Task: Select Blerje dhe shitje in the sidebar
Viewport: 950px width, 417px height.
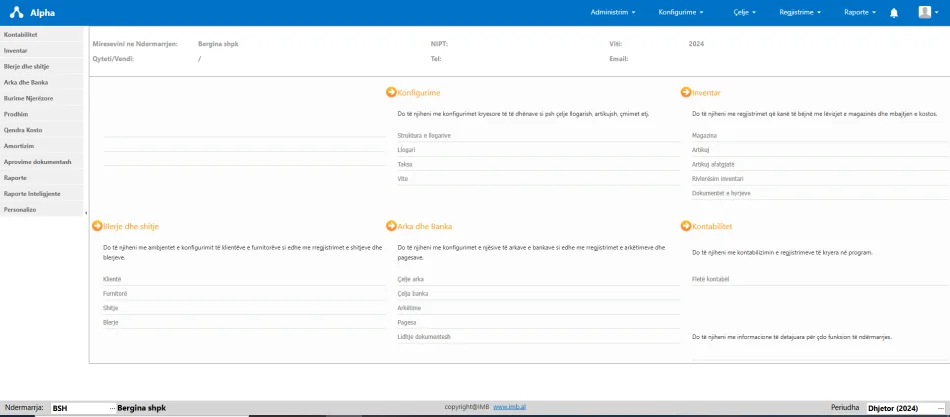Action: point(42,67)
